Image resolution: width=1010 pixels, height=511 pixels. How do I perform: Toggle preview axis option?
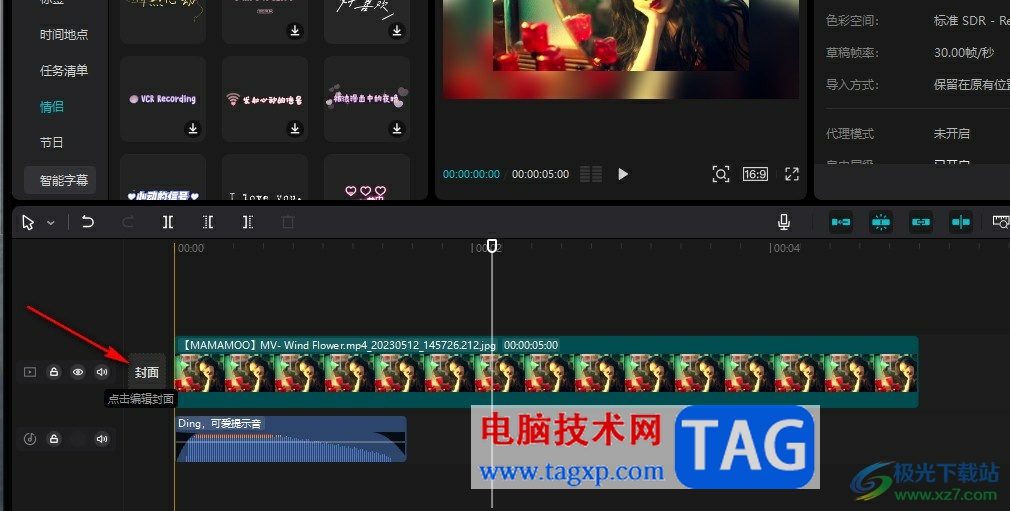point(960,222)
